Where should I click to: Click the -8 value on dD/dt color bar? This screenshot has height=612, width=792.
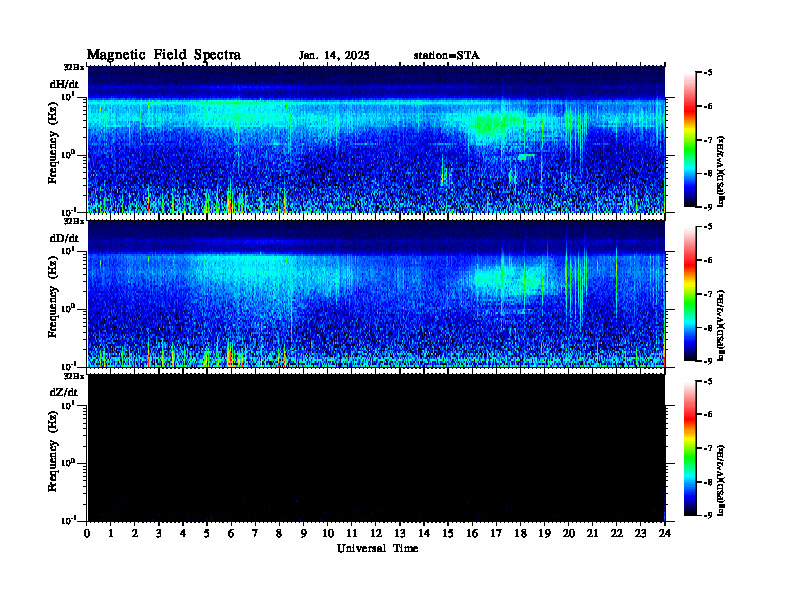(708, 328)
